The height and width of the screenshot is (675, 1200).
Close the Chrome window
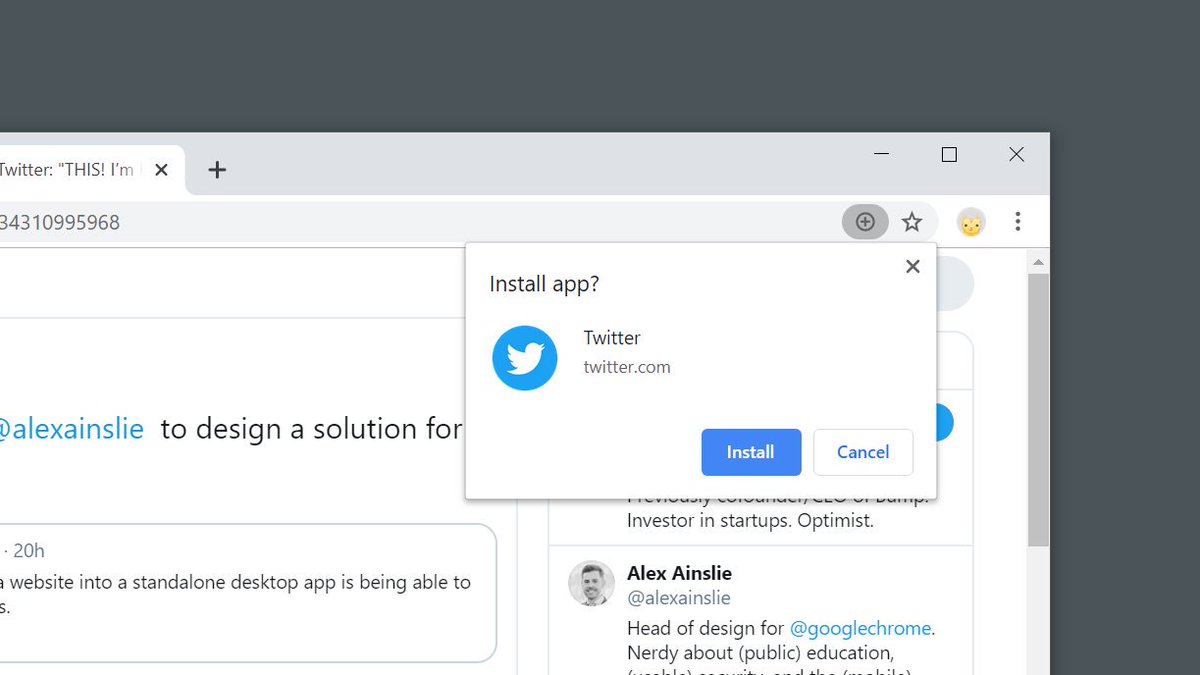click(x=1016, y=154)
